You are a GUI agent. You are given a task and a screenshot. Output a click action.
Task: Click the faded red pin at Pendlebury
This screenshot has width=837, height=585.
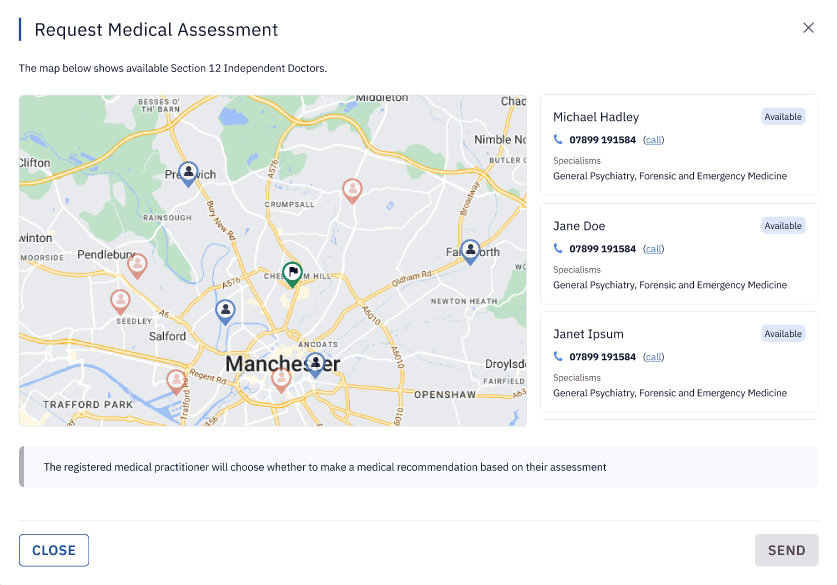137,266
